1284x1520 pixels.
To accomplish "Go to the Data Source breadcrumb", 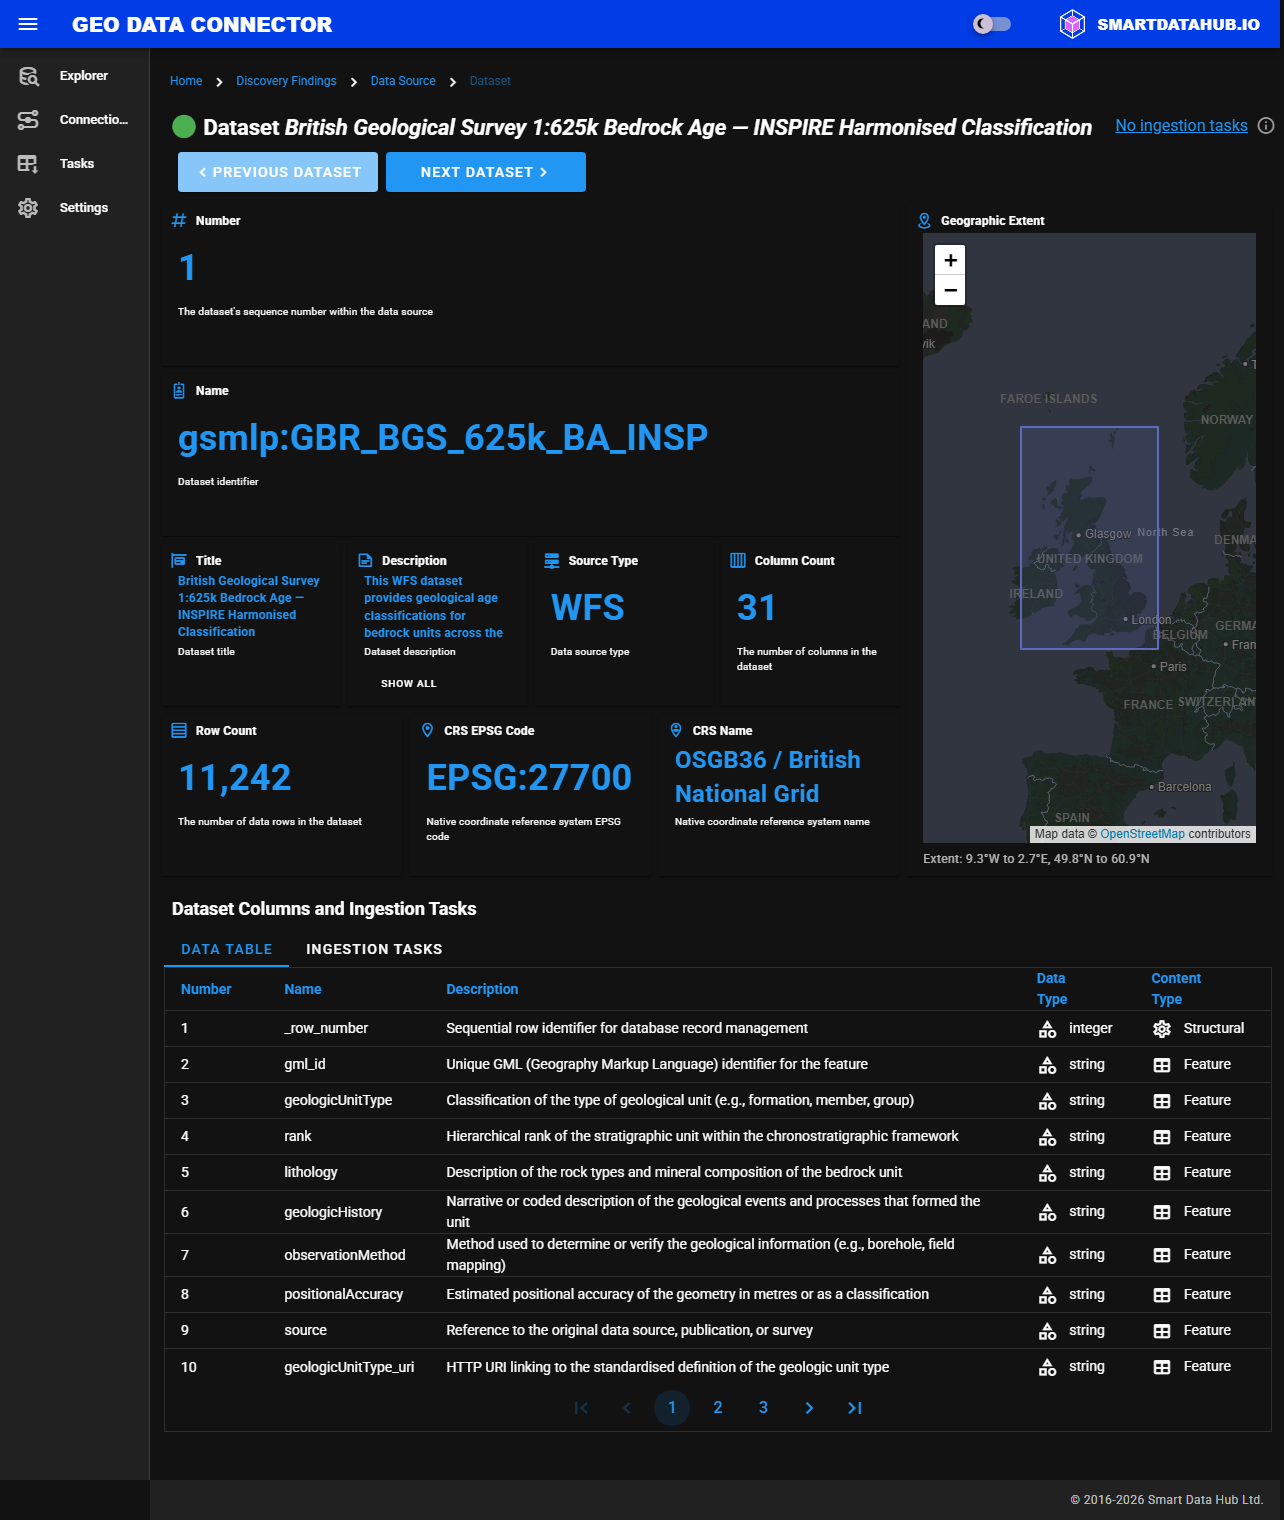I will point(403,81).
